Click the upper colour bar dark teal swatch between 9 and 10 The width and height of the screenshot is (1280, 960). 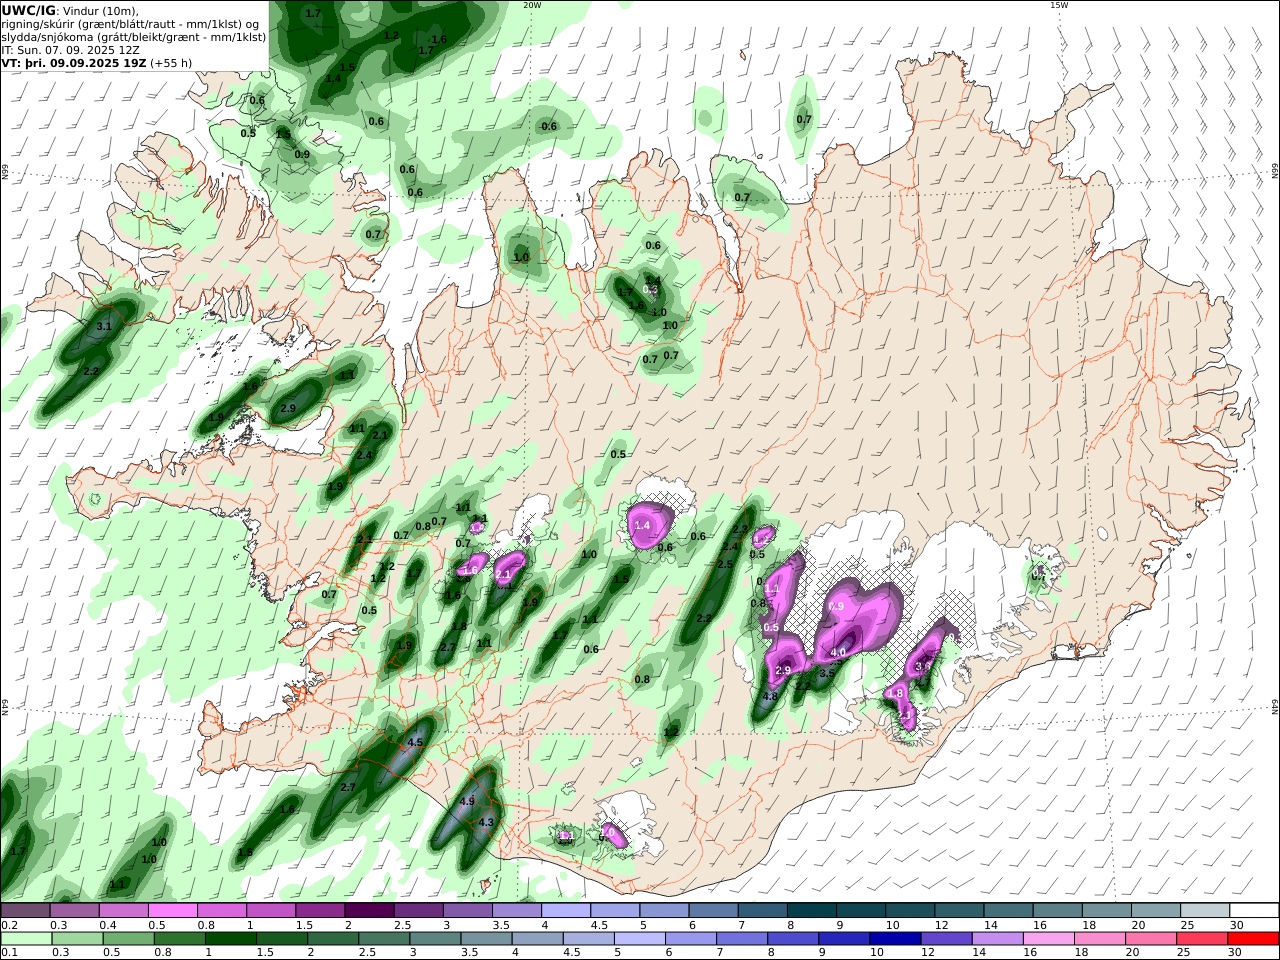861,911
